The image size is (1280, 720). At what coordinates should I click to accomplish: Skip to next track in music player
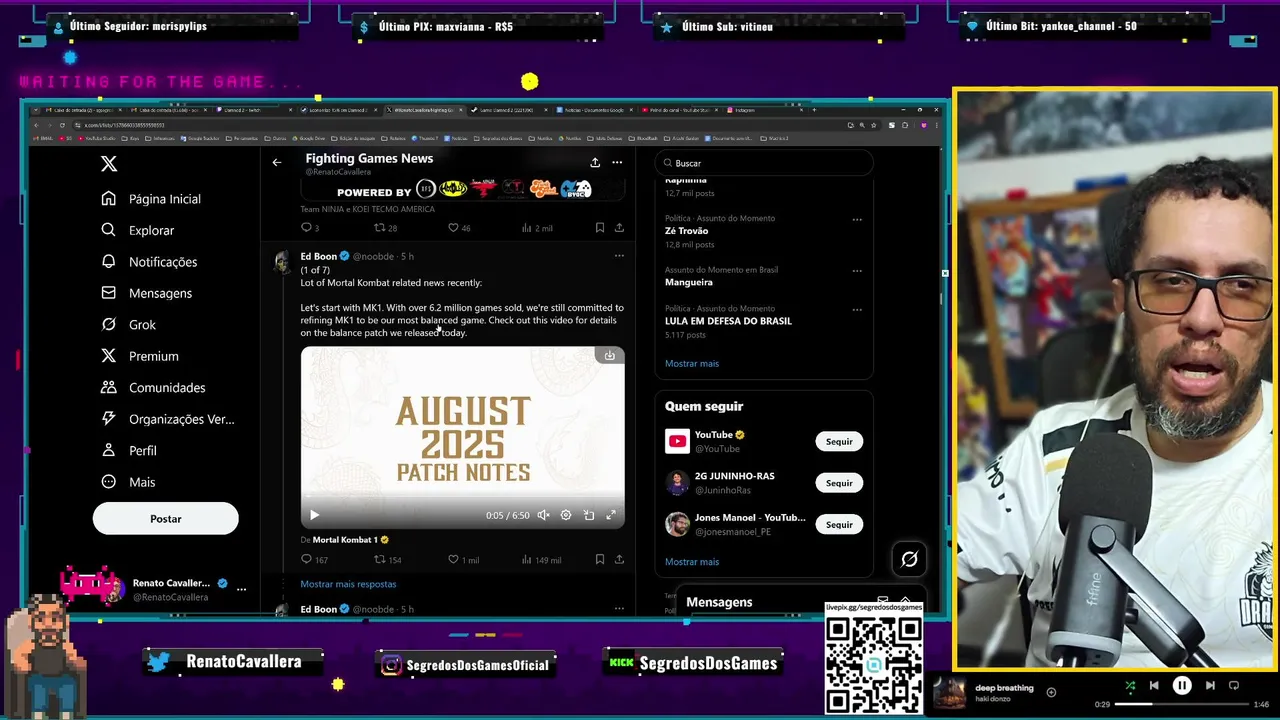click(x=1210, y=686)
